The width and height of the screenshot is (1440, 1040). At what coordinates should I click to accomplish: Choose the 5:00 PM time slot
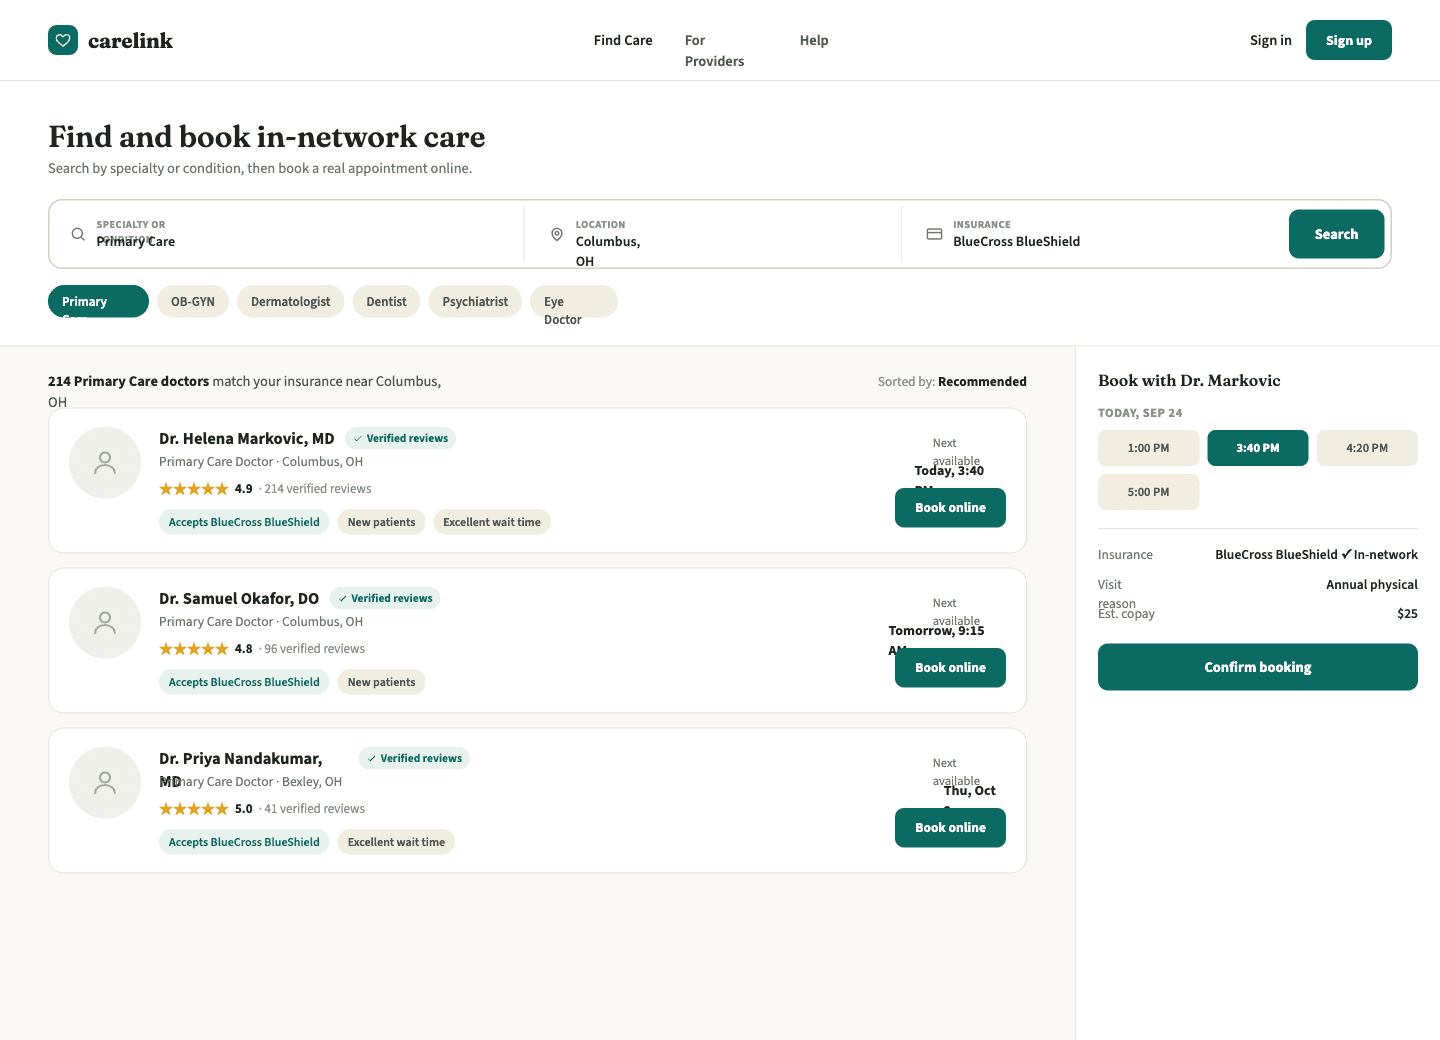1148,492
